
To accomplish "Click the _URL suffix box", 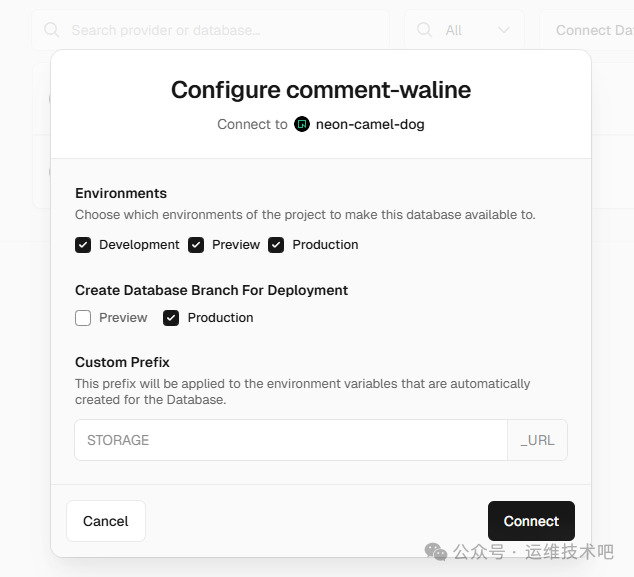I will click(x=537, y=440).
